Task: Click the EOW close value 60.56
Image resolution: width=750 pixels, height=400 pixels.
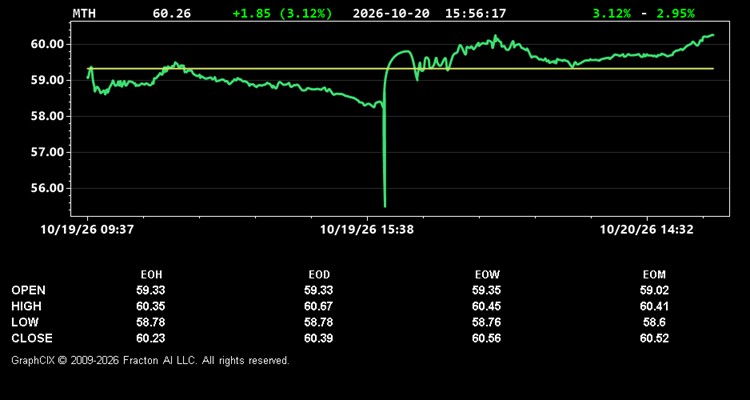Action: pos(486,338)
